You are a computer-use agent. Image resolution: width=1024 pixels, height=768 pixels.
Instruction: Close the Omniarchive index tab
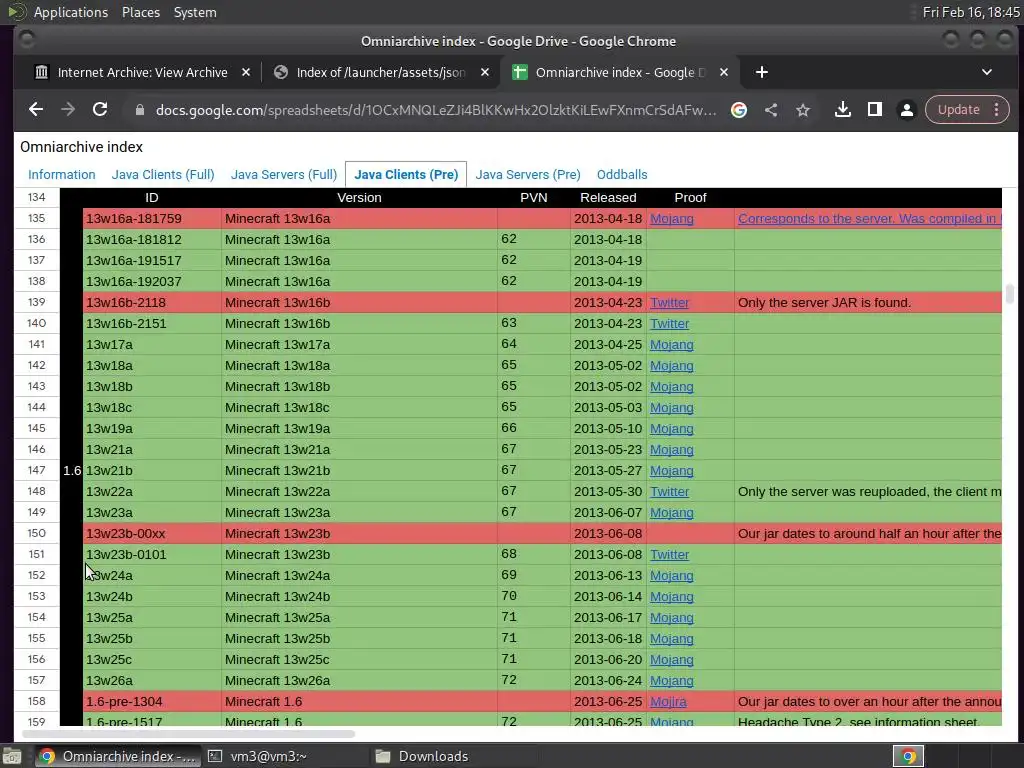point(724,72)
